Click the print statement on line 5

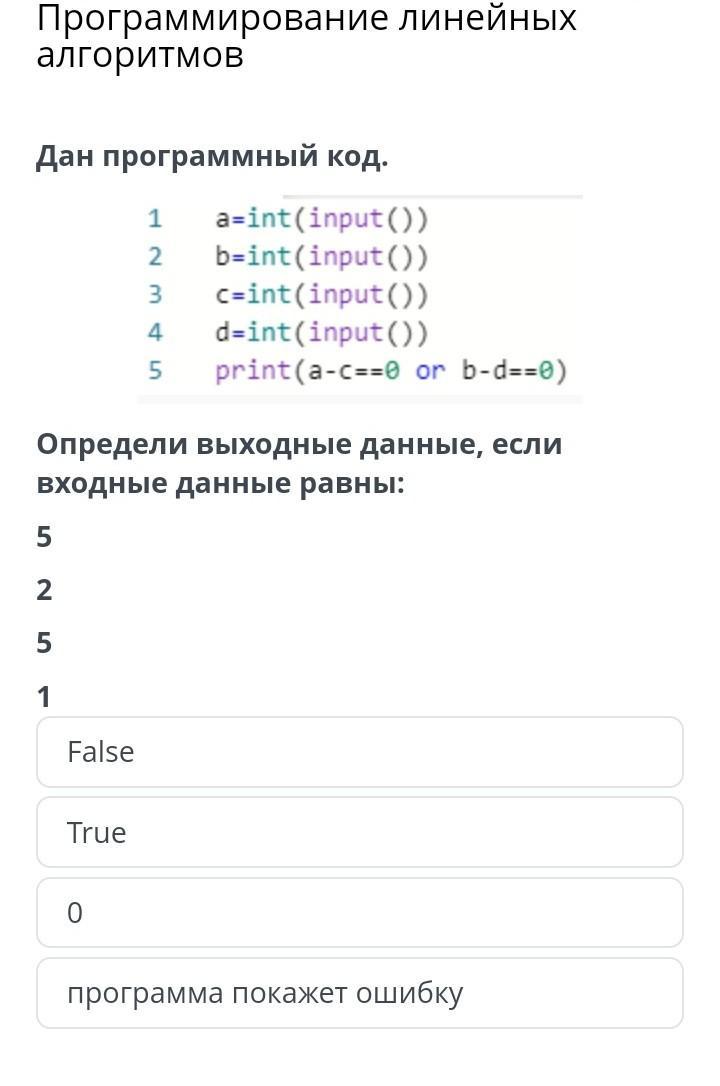(391, 371)
